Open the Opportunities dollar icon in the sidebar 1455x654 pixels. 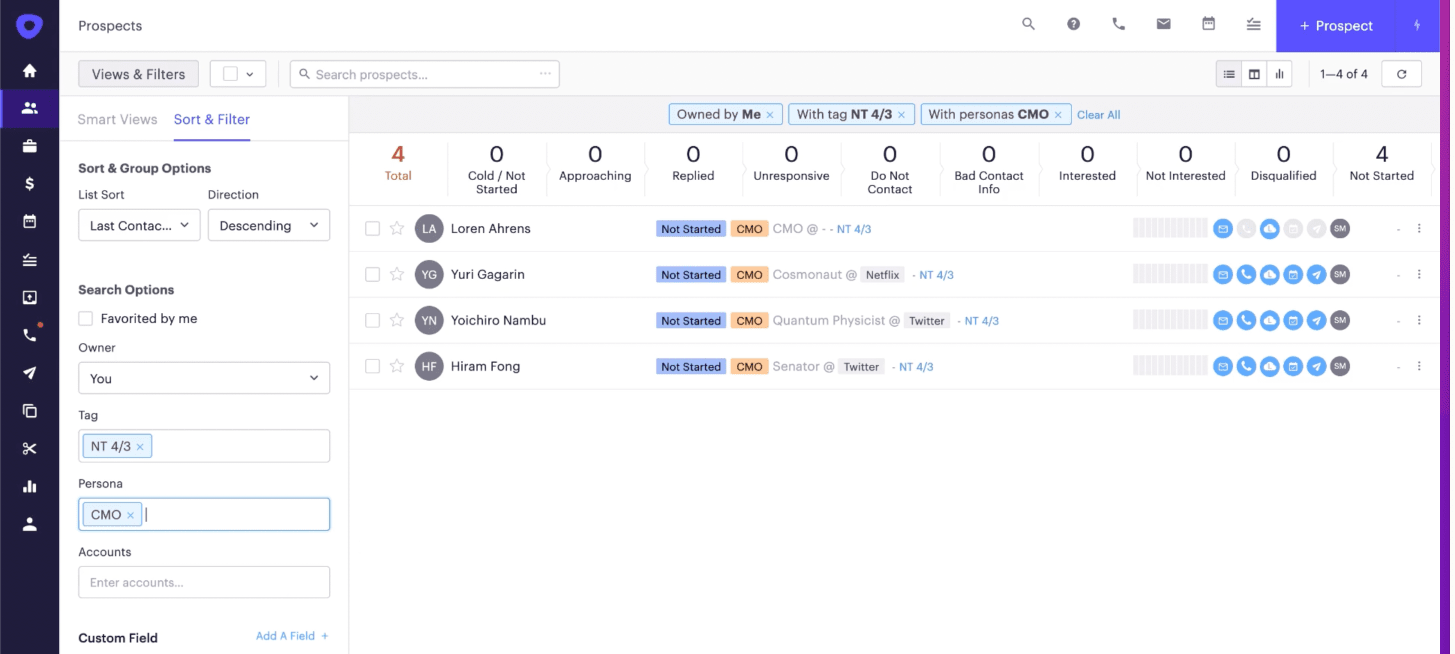tap(30, 182)
